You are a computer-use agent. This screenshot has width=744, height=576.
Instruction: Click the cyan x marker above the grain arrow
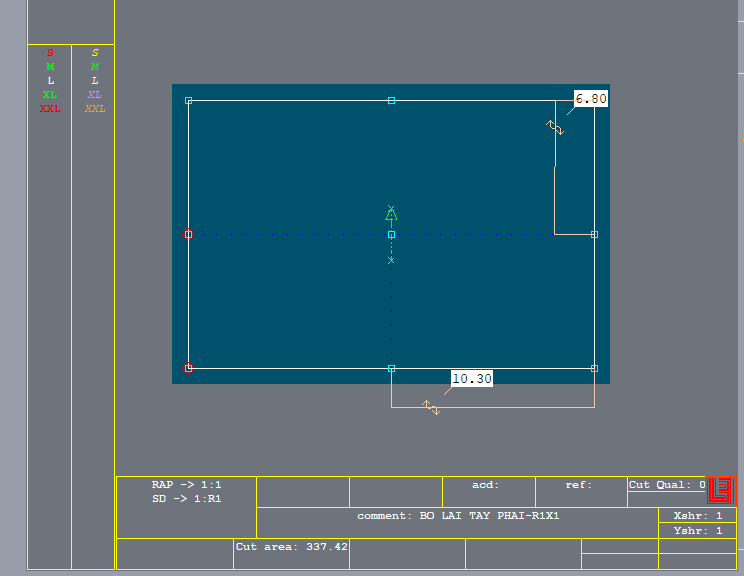(391, 208)
